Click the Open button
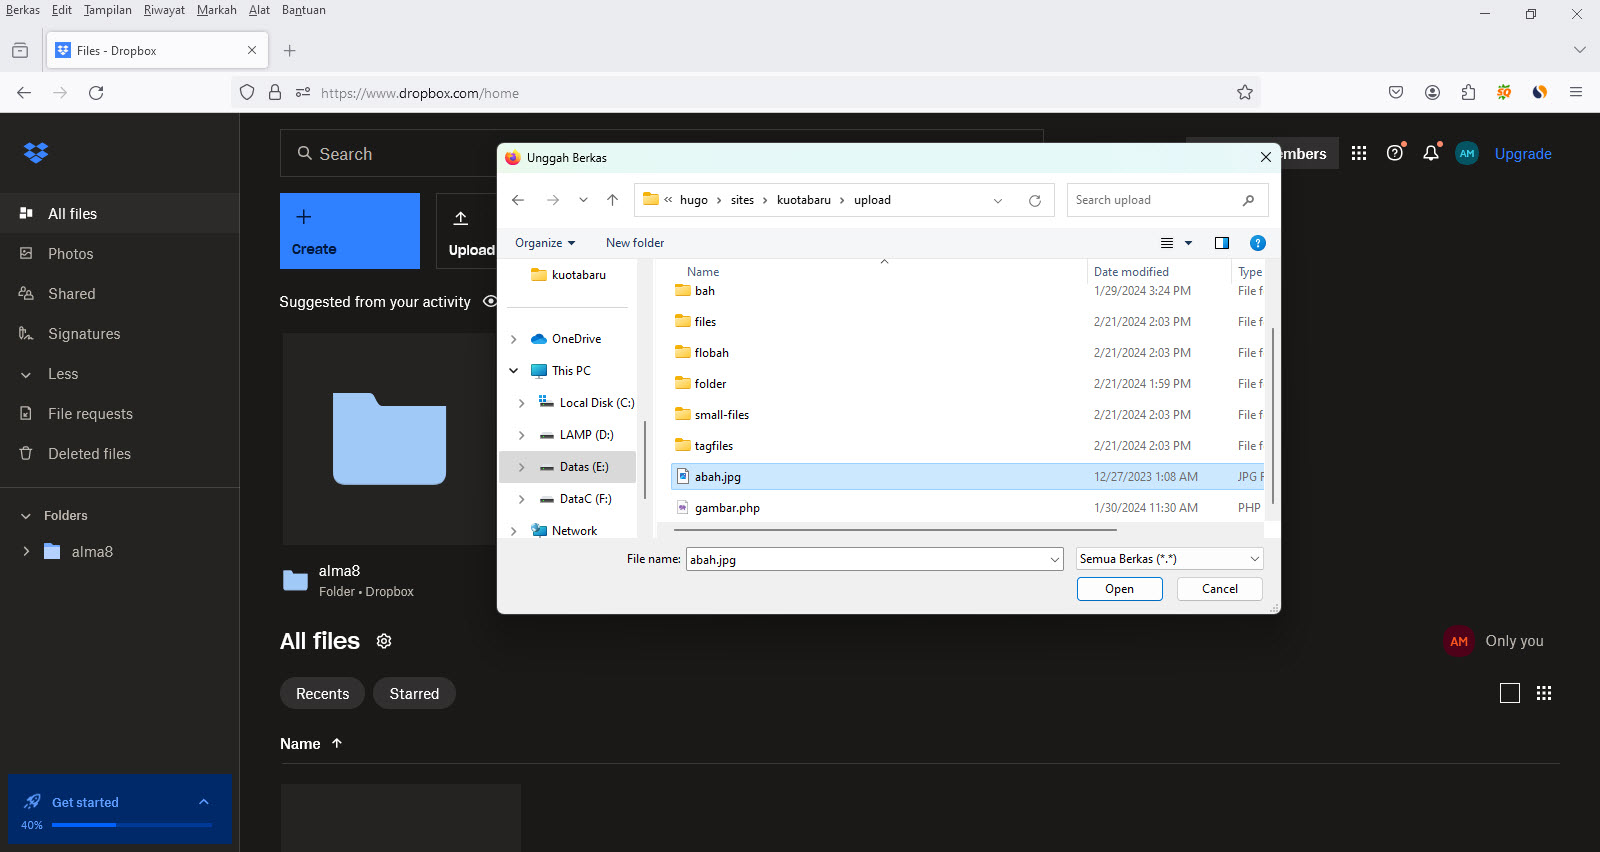Image resolution: width=1600 pixels, height=852 pixels. tap(1119, 589)
